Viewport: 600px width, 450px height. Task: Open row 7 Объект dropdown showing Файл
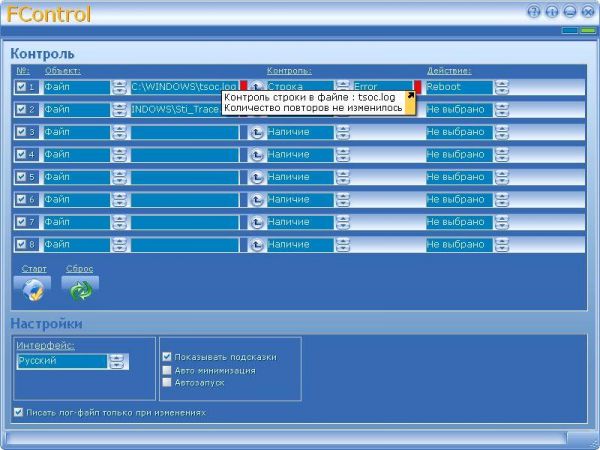119,221
